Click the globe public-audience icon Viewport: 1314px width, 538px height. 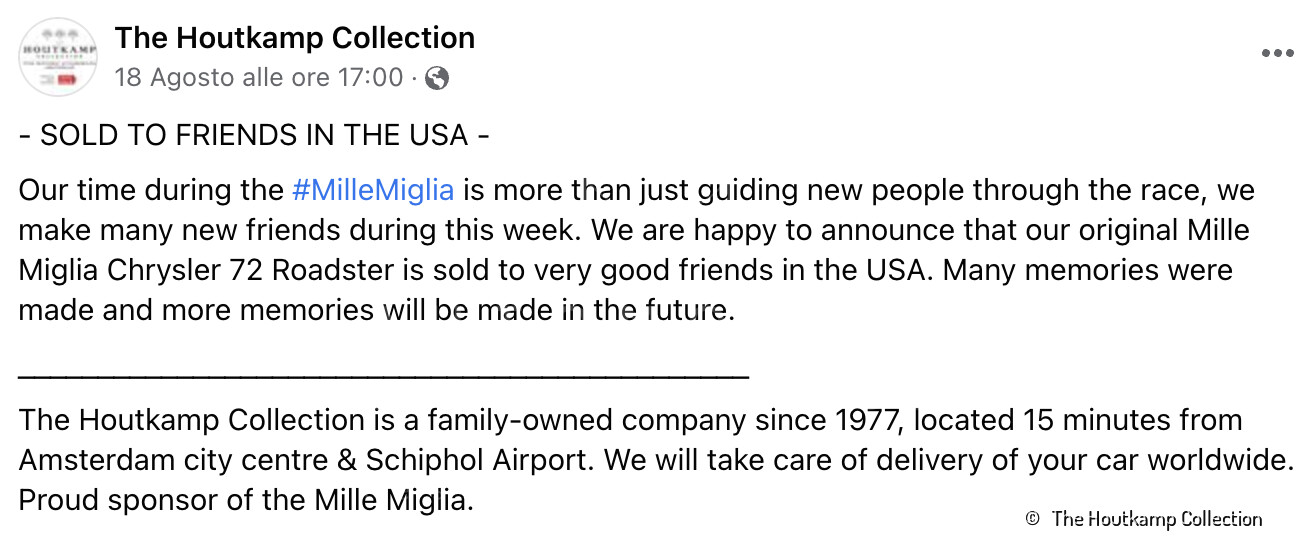tap(437, 78)
